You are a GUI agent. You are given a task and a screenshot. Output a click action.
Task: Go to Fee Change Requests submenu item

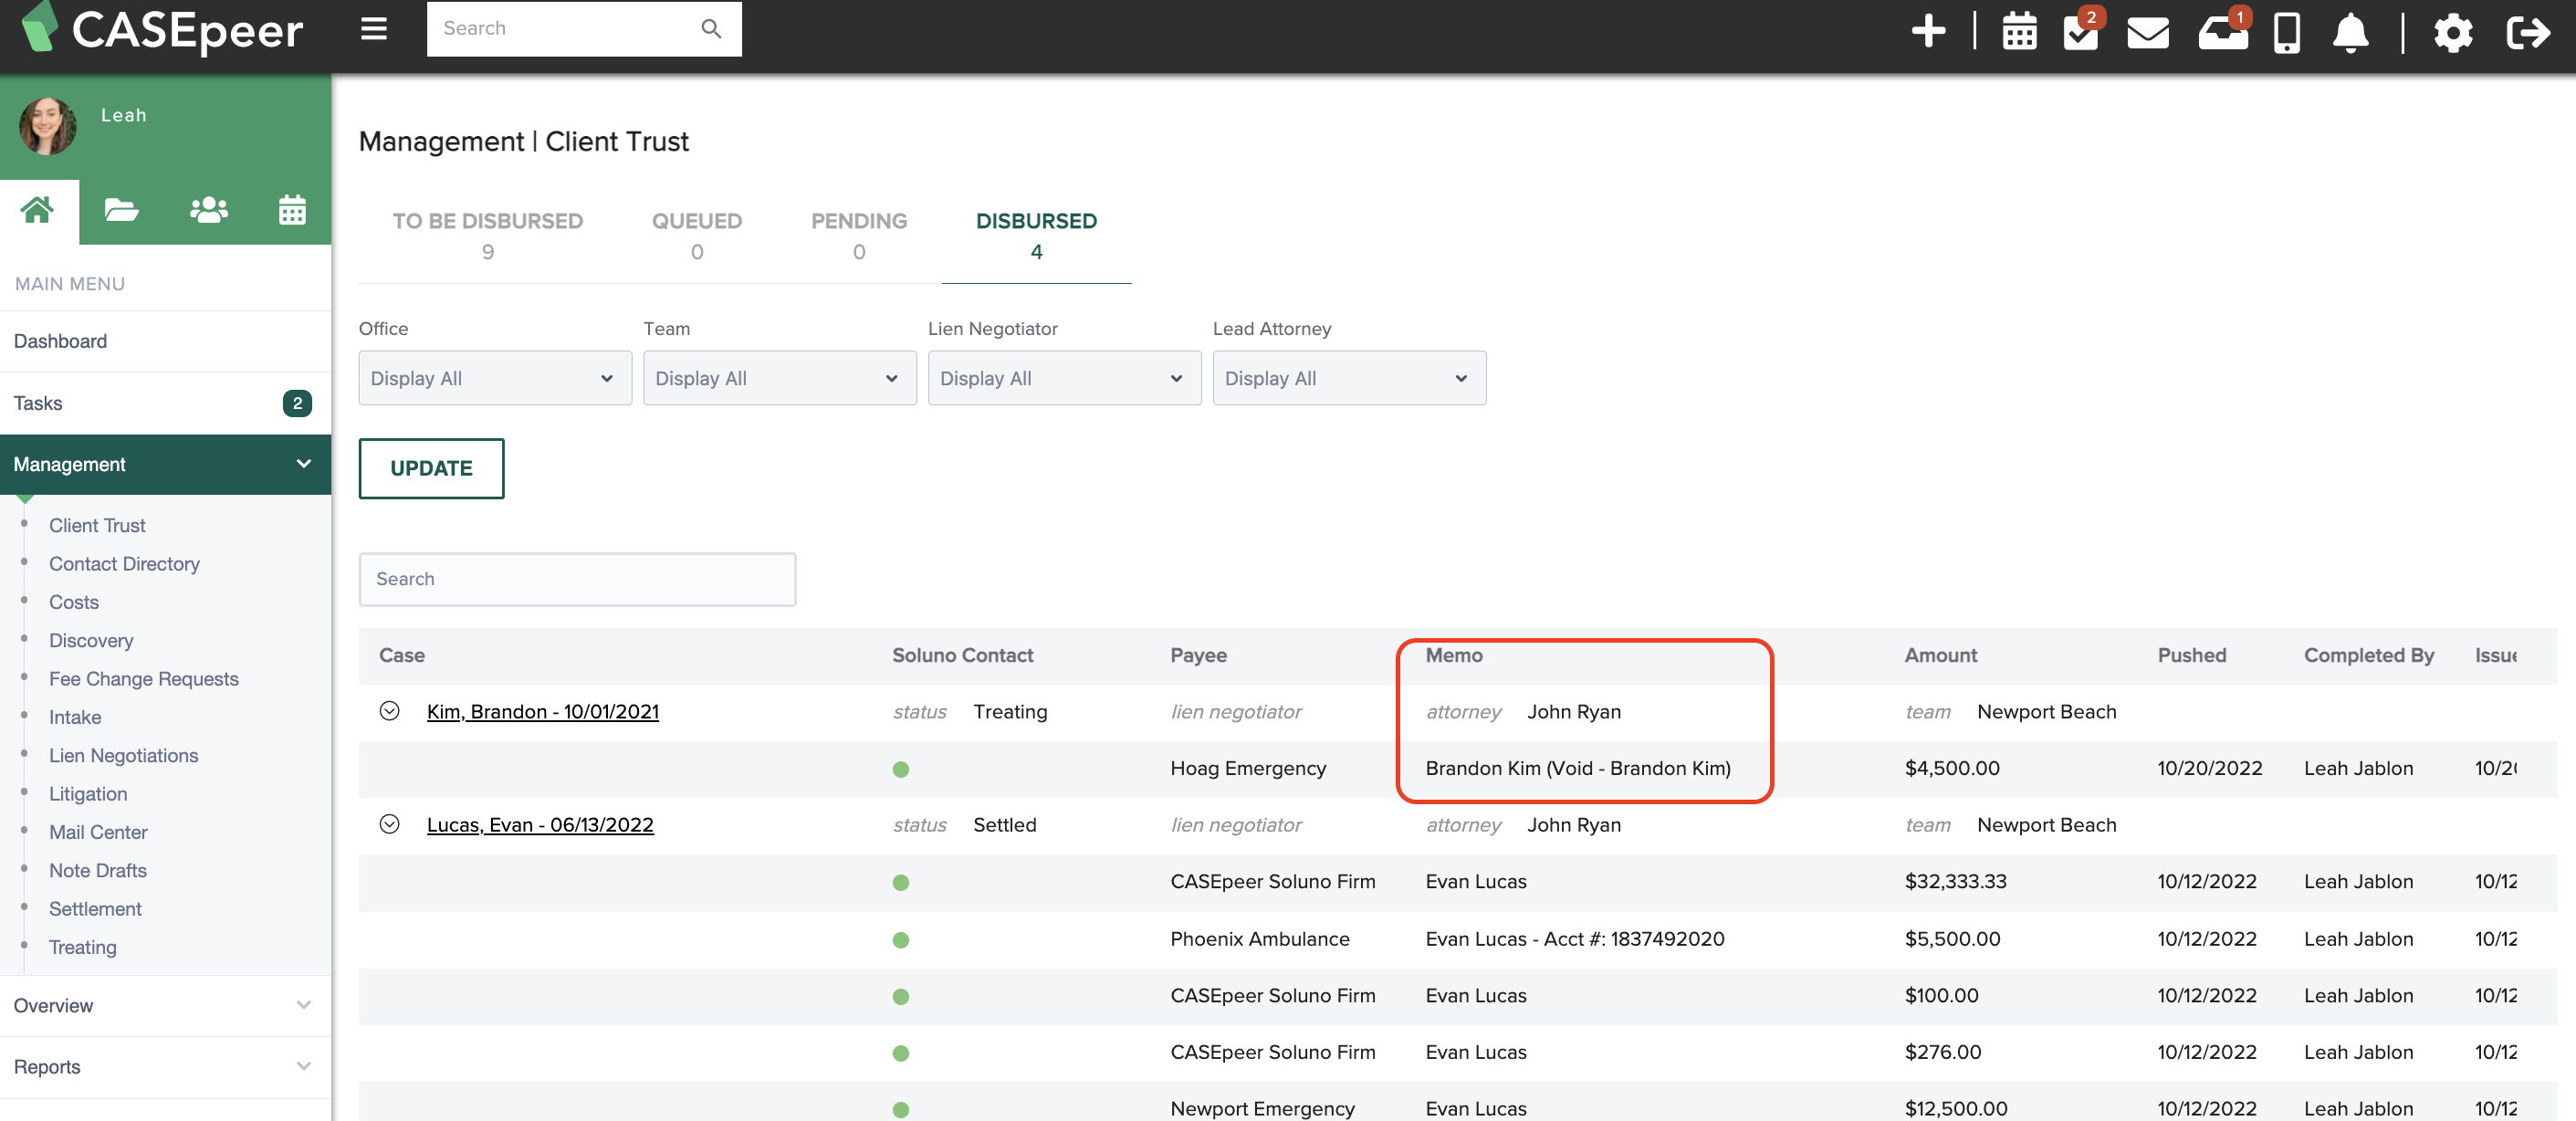tap(144, 678)
